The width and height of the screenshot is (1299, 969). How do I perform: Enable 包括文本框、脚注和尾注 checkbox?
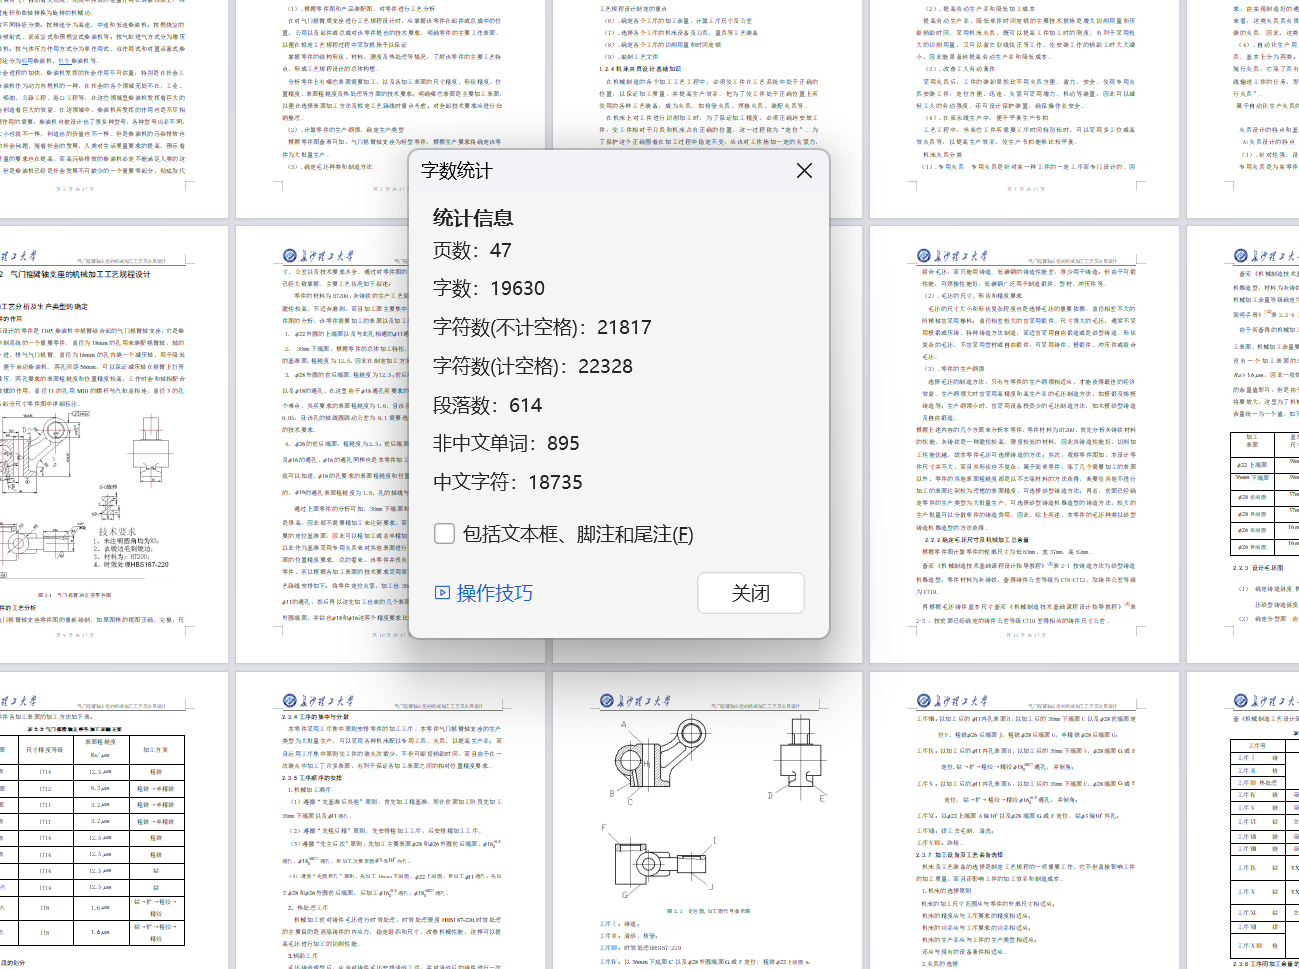[x=445, y=534]
